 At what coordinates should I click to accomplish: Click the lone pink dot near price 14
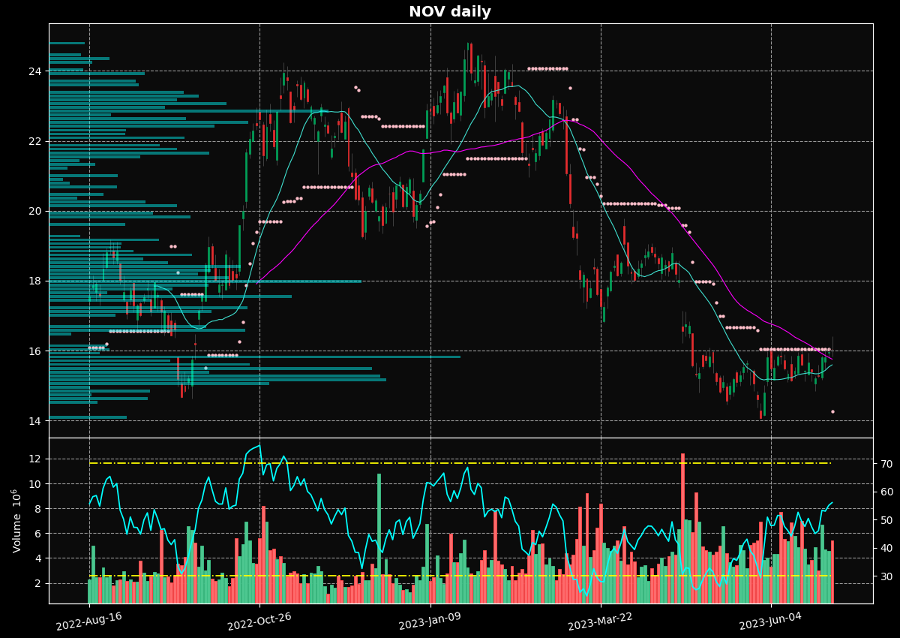832,412
